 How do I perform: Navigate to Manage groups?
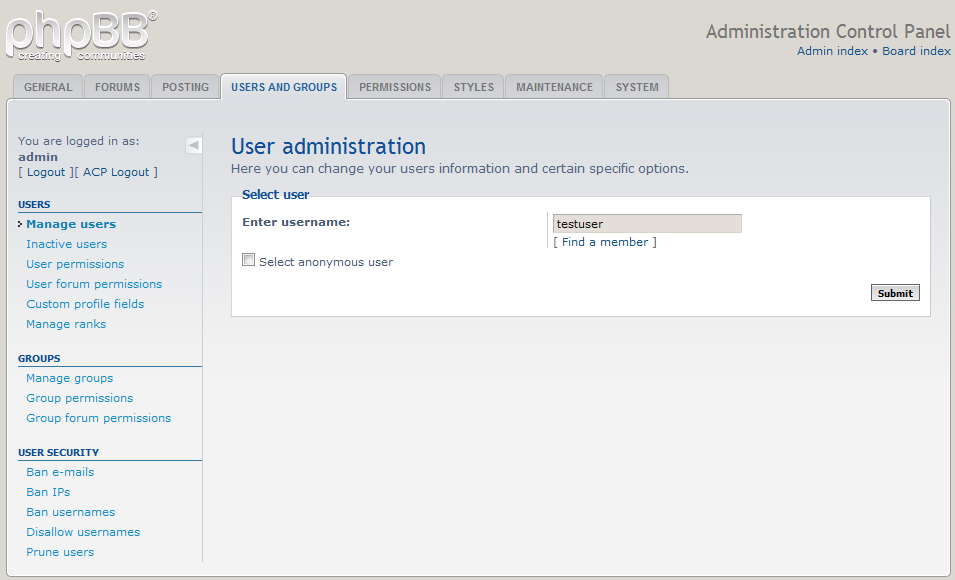click(x=69, y=378)
